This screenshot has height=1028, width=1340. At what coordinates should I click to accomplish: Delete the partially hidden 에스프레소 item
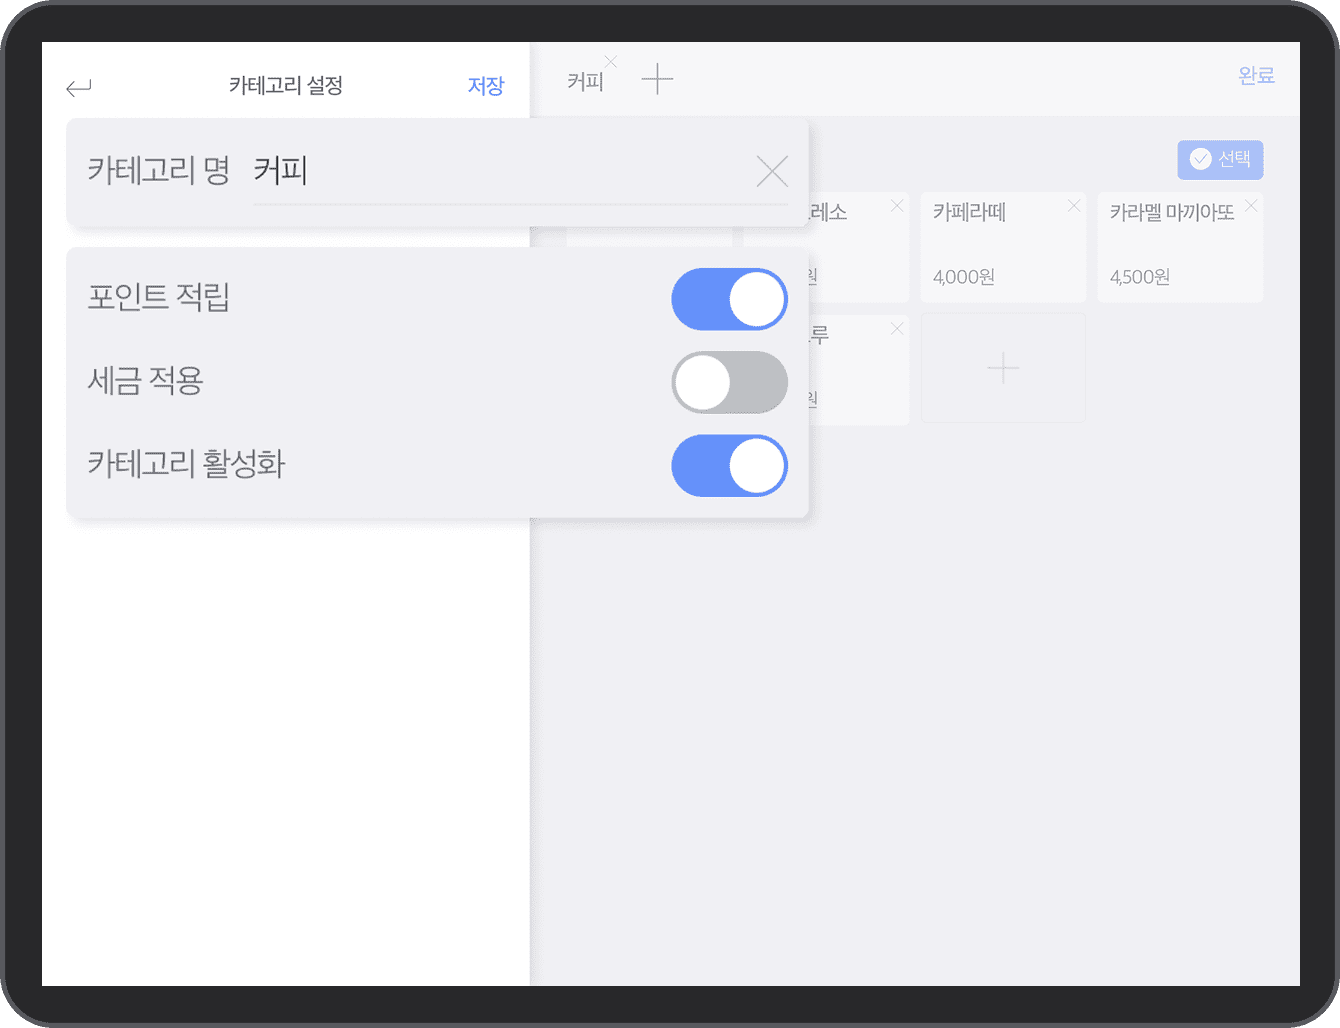tap(897, 206)
